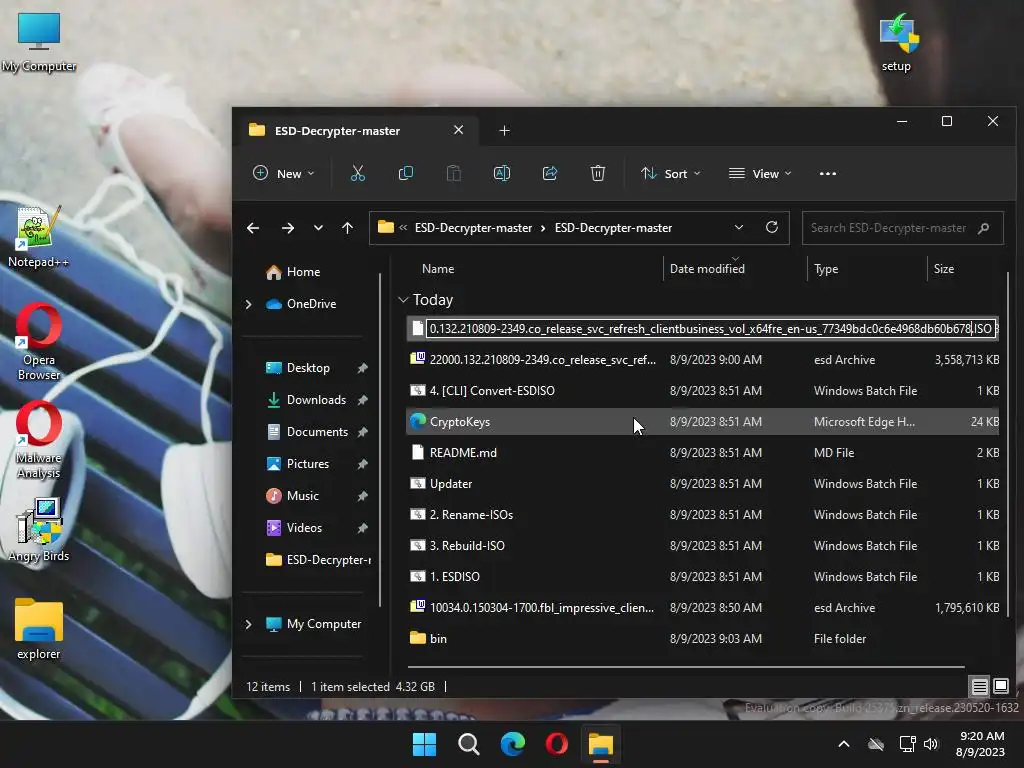Viewport: 1024px width, 768px height.
Task: Select the setup desktop icon
Action: [897, 42]
